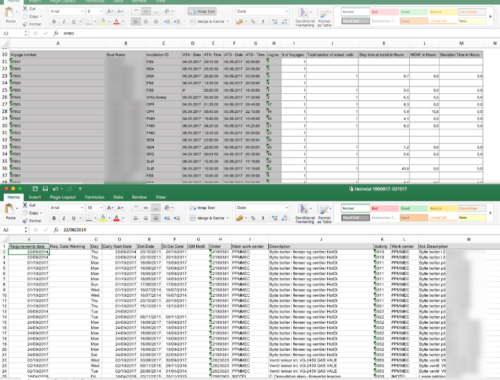Toggle Italic in lower window ribbon
Viewport: 500px width, 380px height.
tap(64, 218)
